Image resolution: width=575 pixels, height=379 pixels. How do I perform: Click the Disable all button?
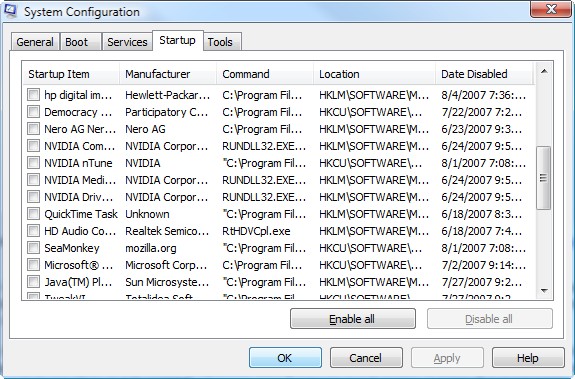click(x=490, y=319)
